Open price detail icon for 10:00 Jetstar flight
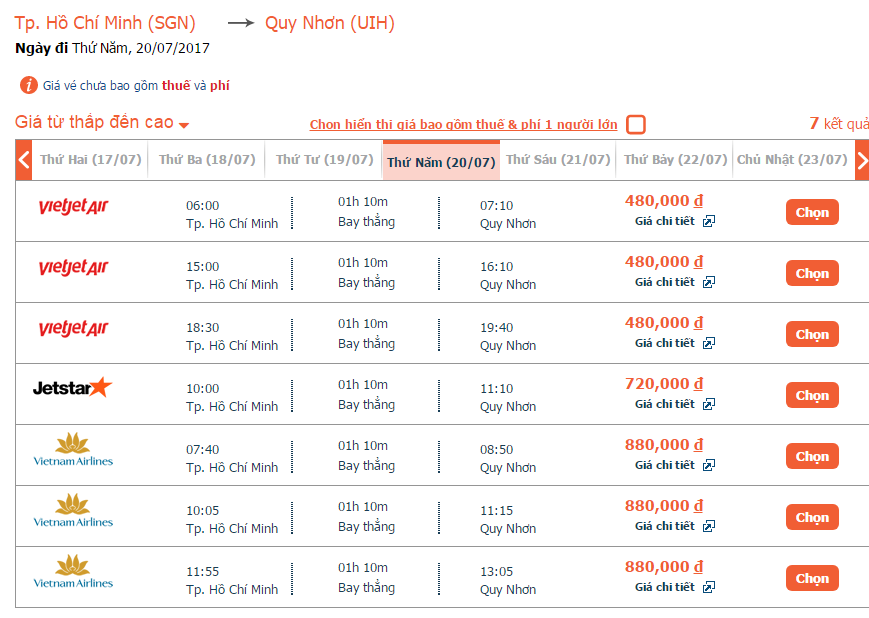Viewport: 869px width, 618px height. pos(709,404)
